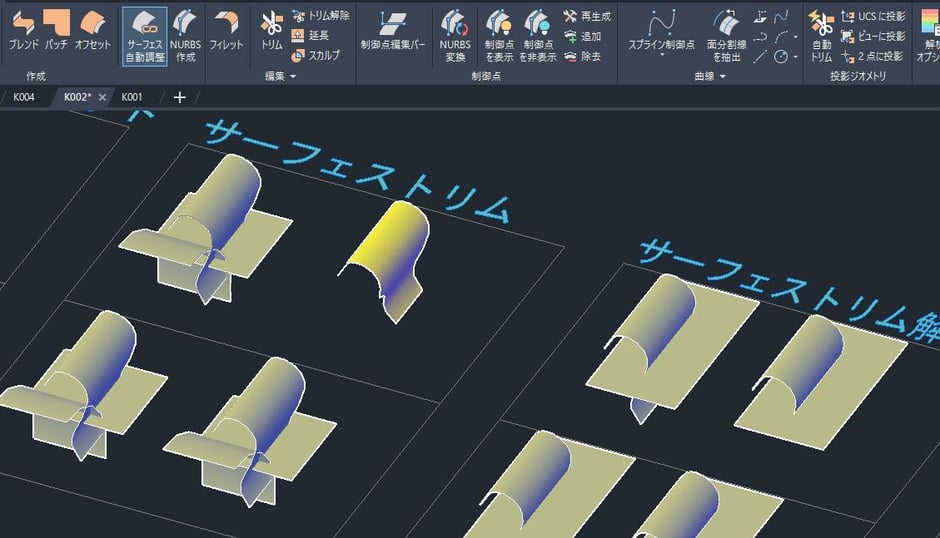940x538 pixels.
Task: Select the yellow highlighted trimmed surface
Action: coord(391,258)
